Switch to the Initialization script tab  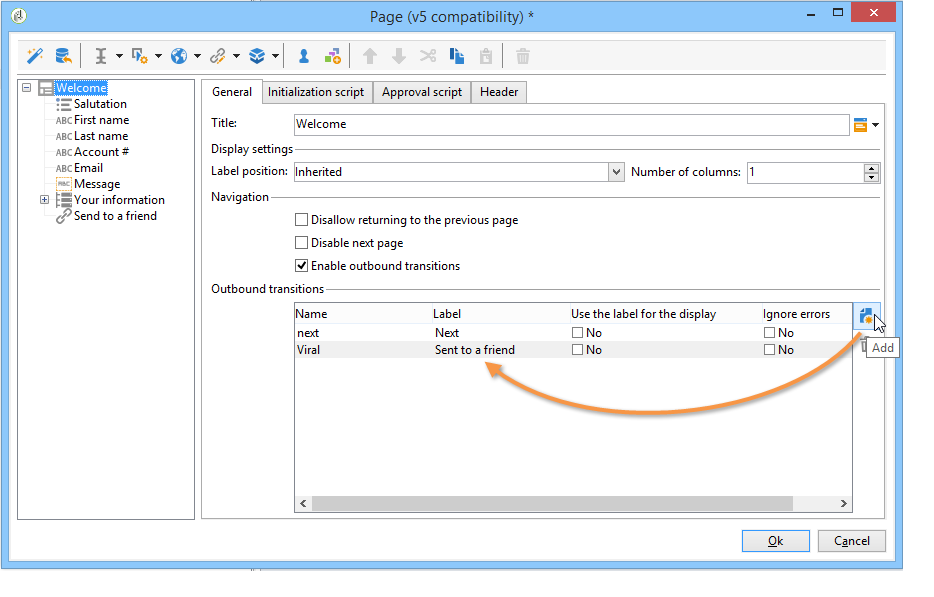click(x=316, y=92)
